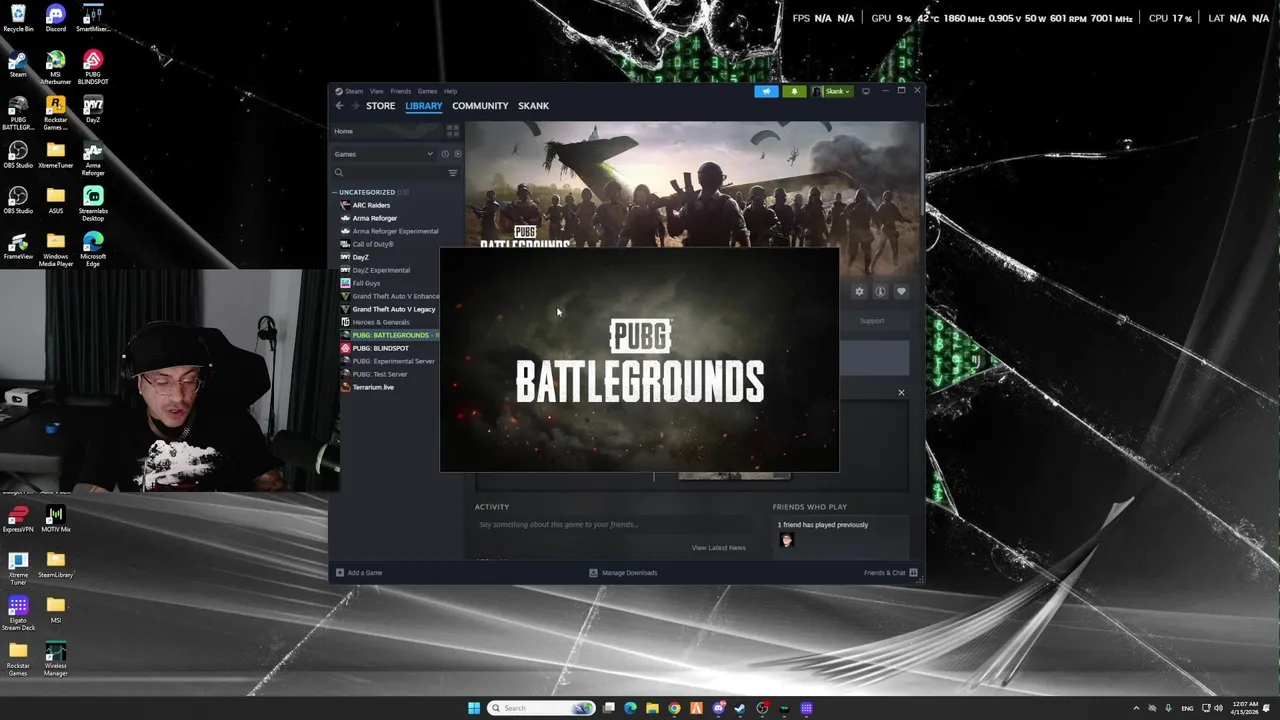Image resolution: width=1280 pixels, height=720 pixels.
Task: Open PUBG game settings gear icon
Action: click(x=859, y=292)
